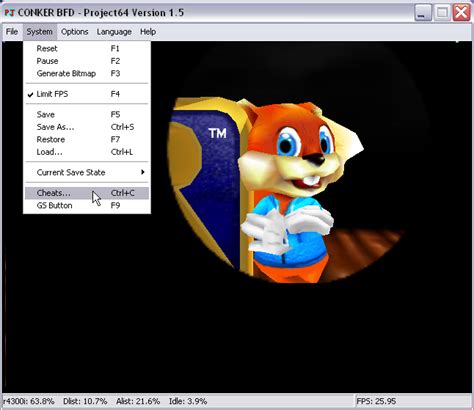Click the GS Button menu entry
Screen dimensions: 474x410
87,205
